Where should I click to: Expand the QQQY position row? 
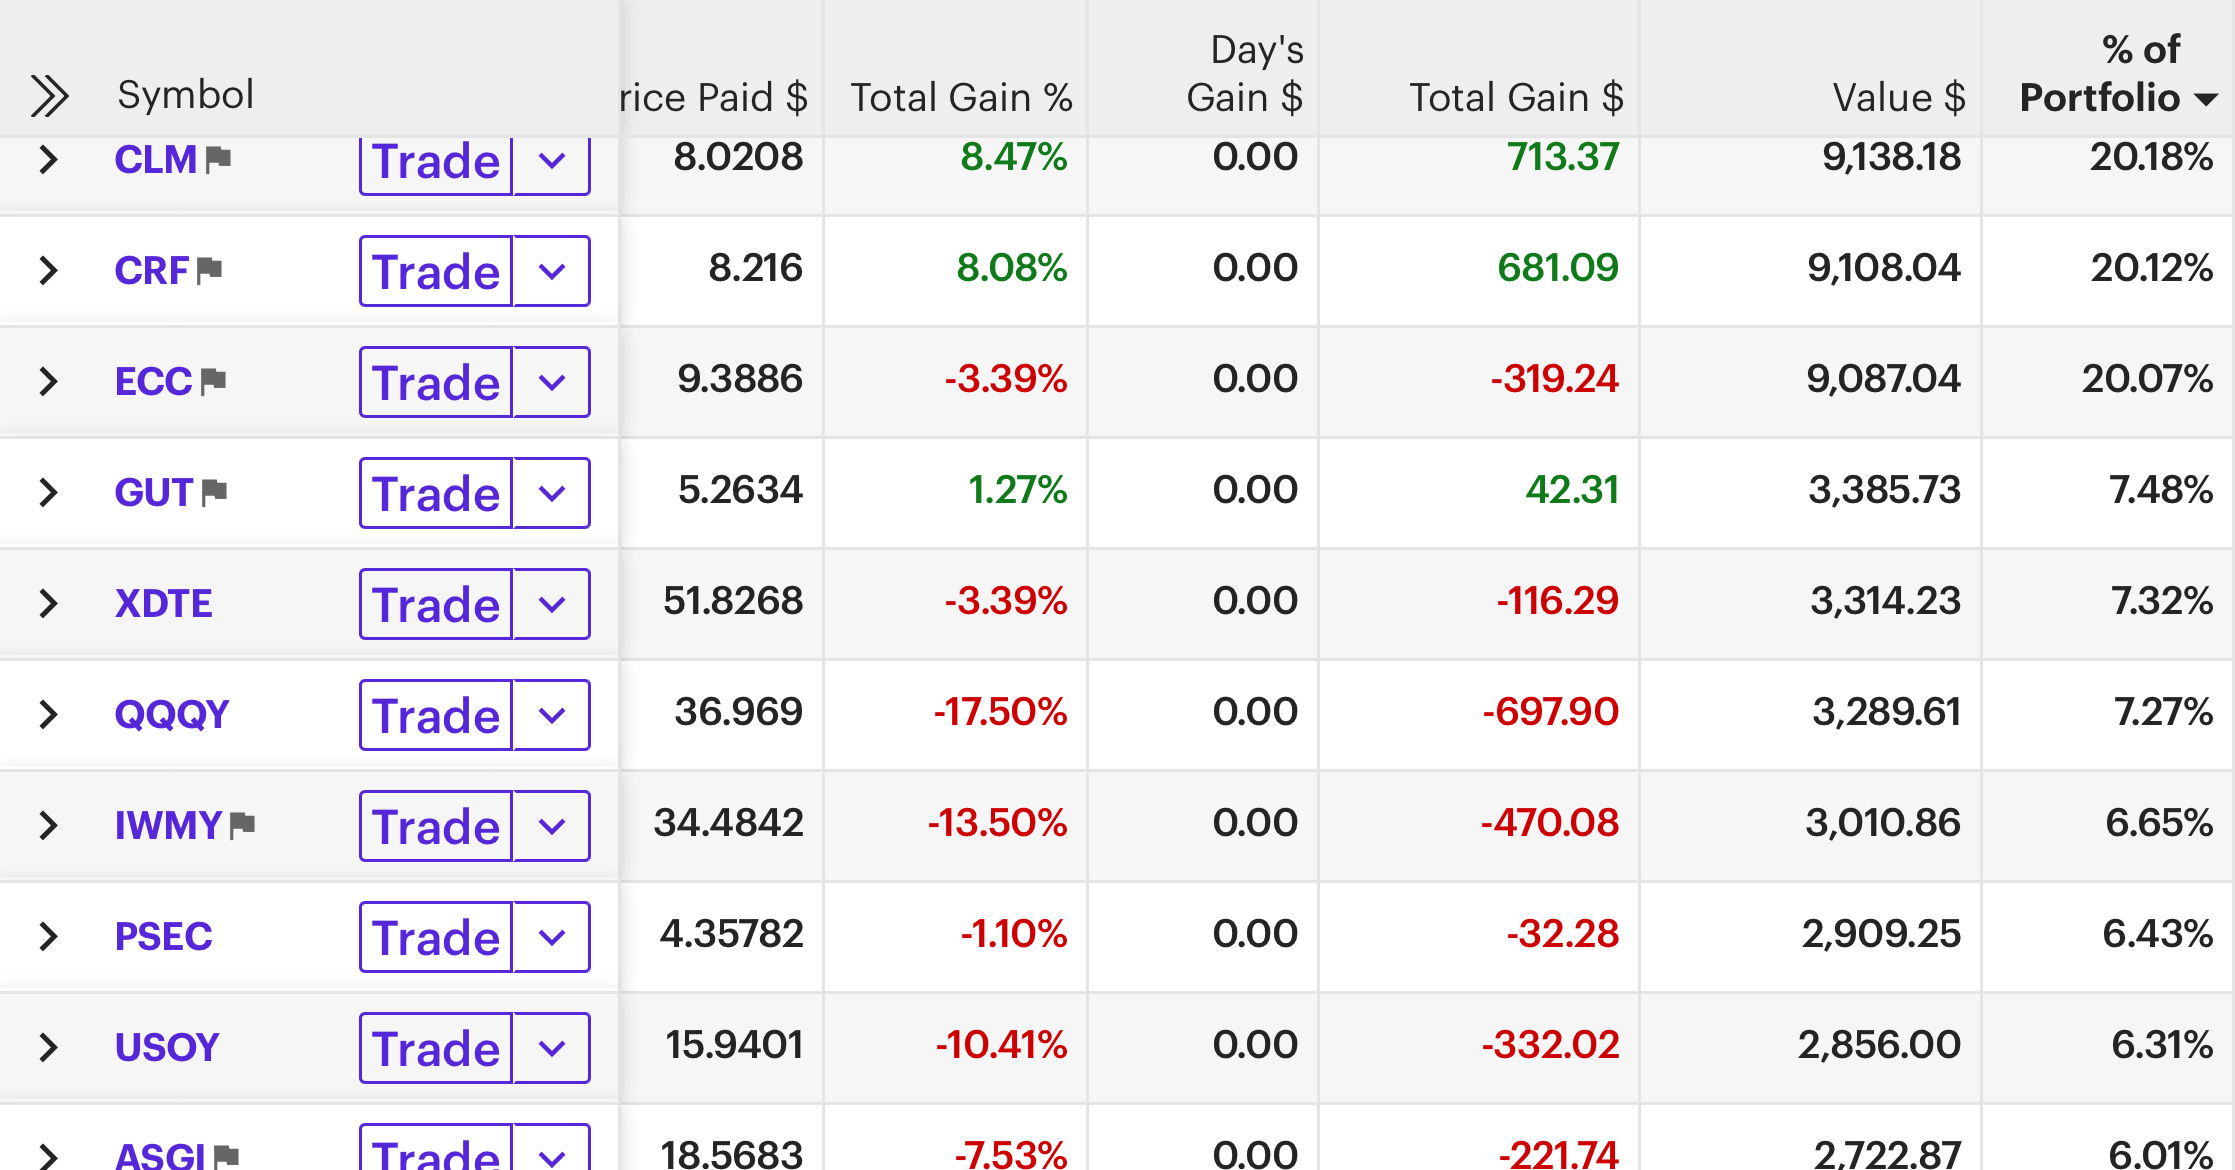pyautogui.click(x=47, y=714)
